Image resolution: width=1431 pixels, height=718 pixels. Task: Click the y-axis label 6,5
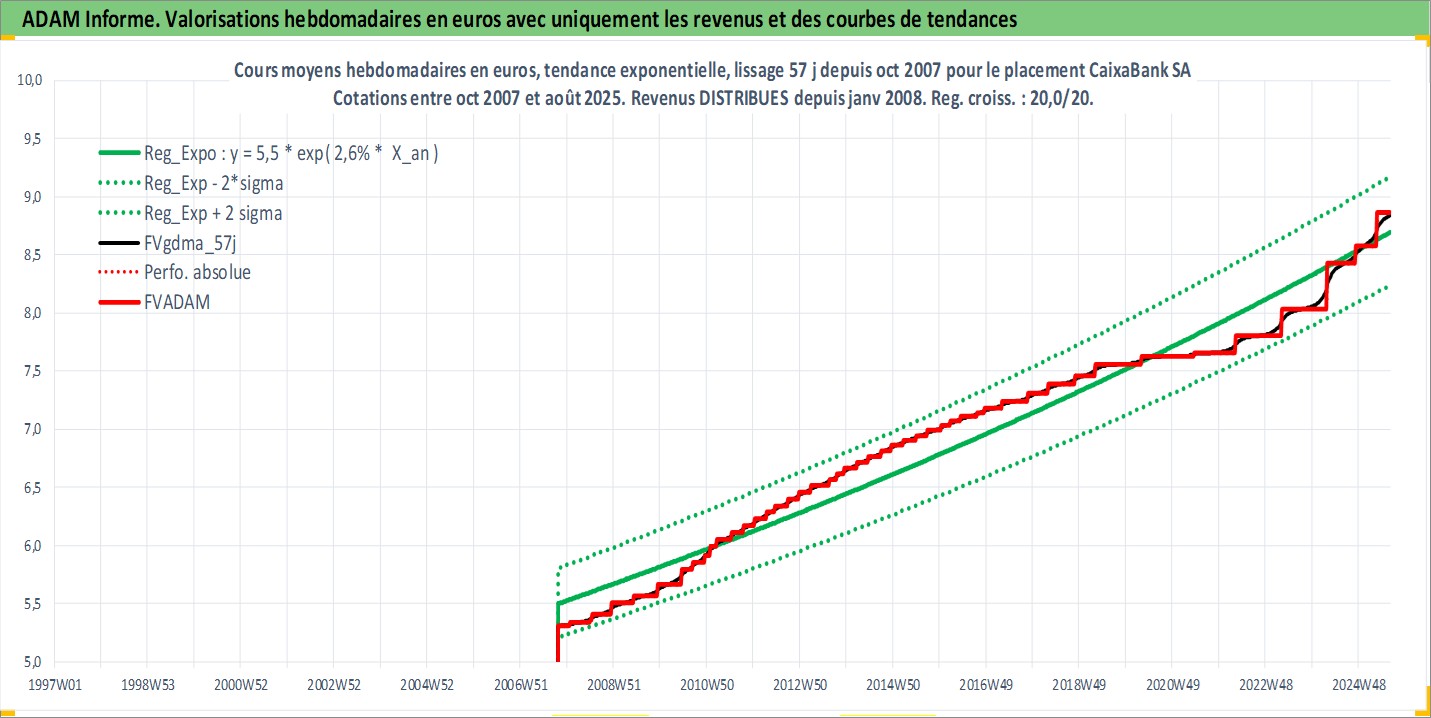[32, 487]
